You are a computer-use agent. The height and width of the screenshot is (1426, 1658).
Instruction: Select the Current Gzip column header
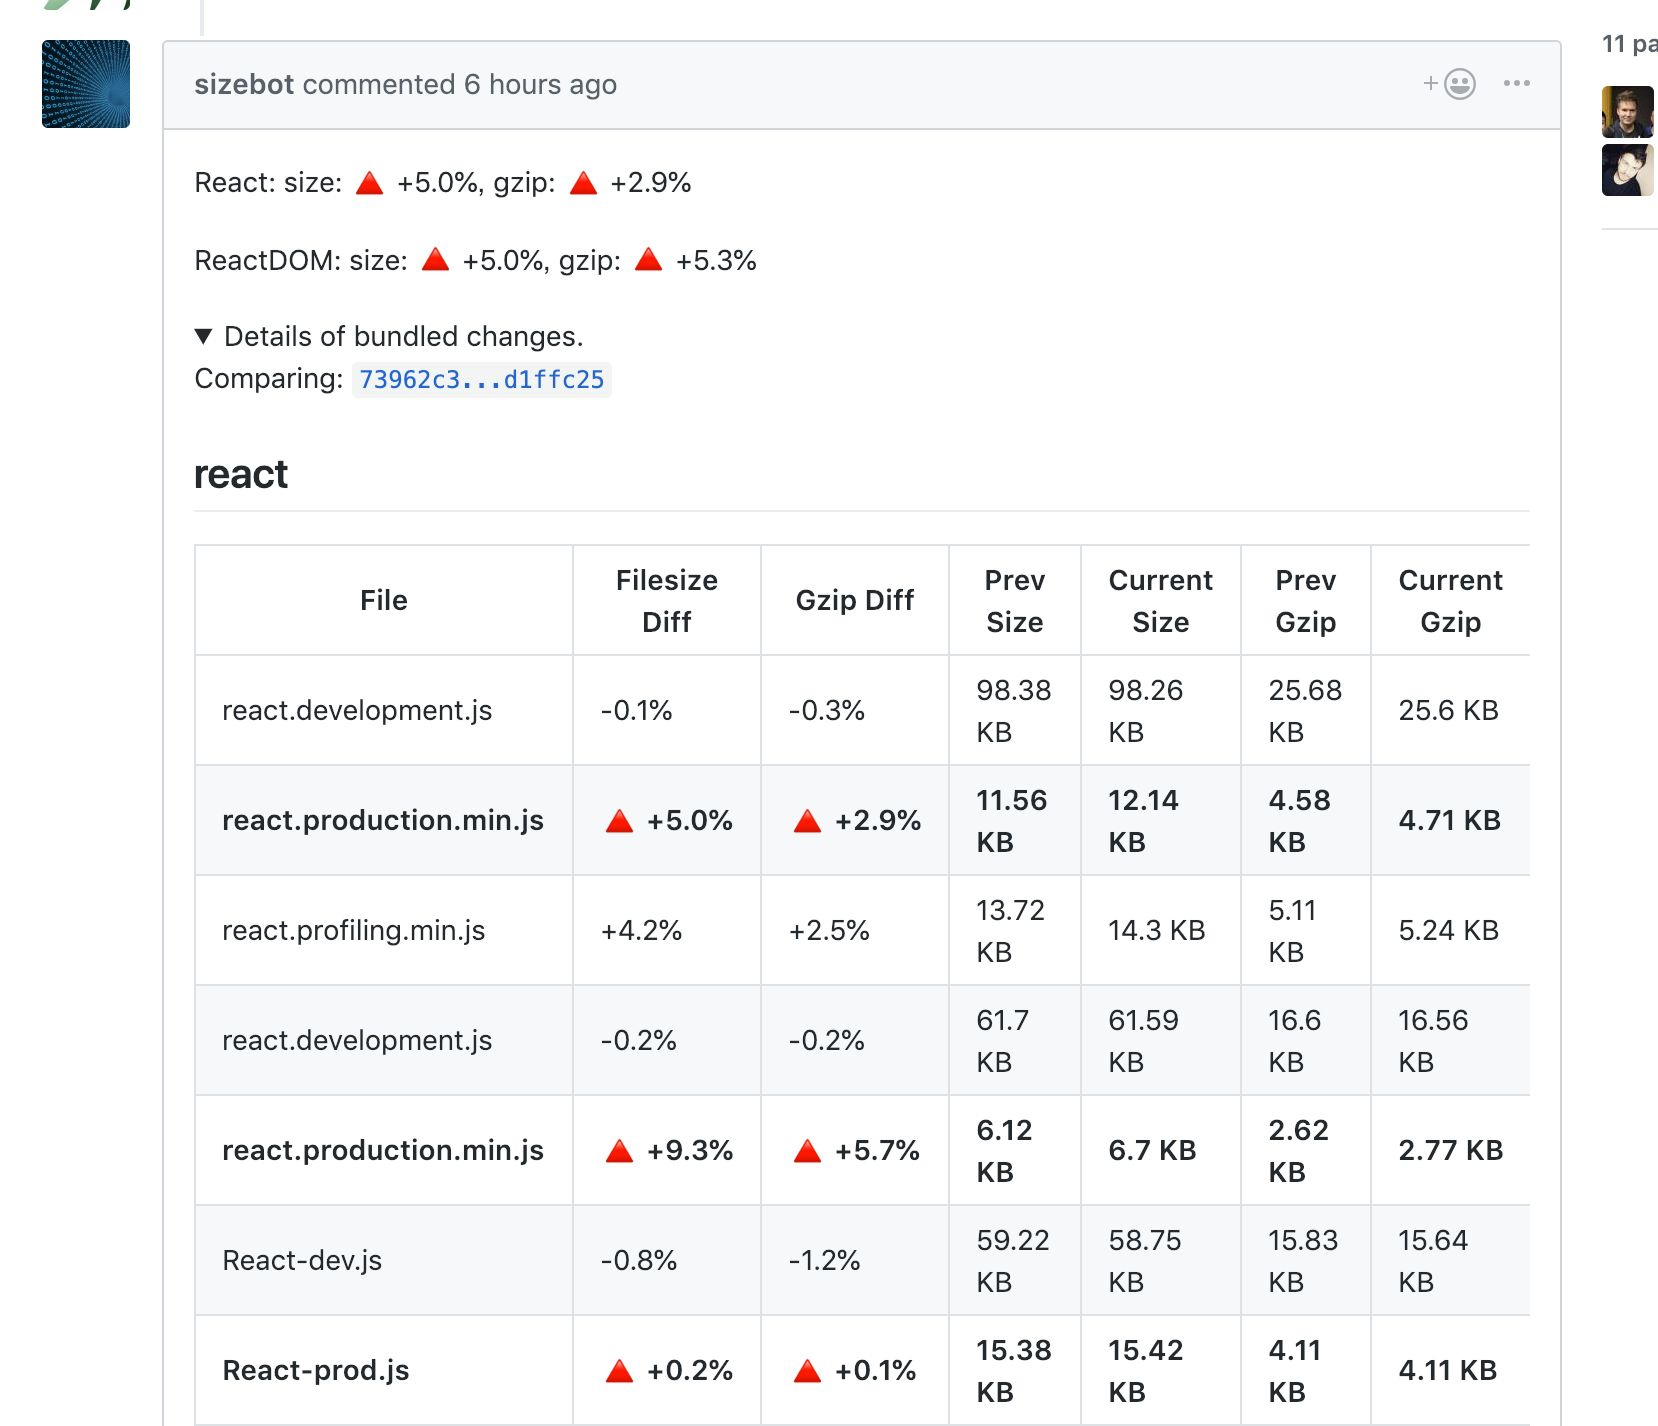pos(1450,600)
